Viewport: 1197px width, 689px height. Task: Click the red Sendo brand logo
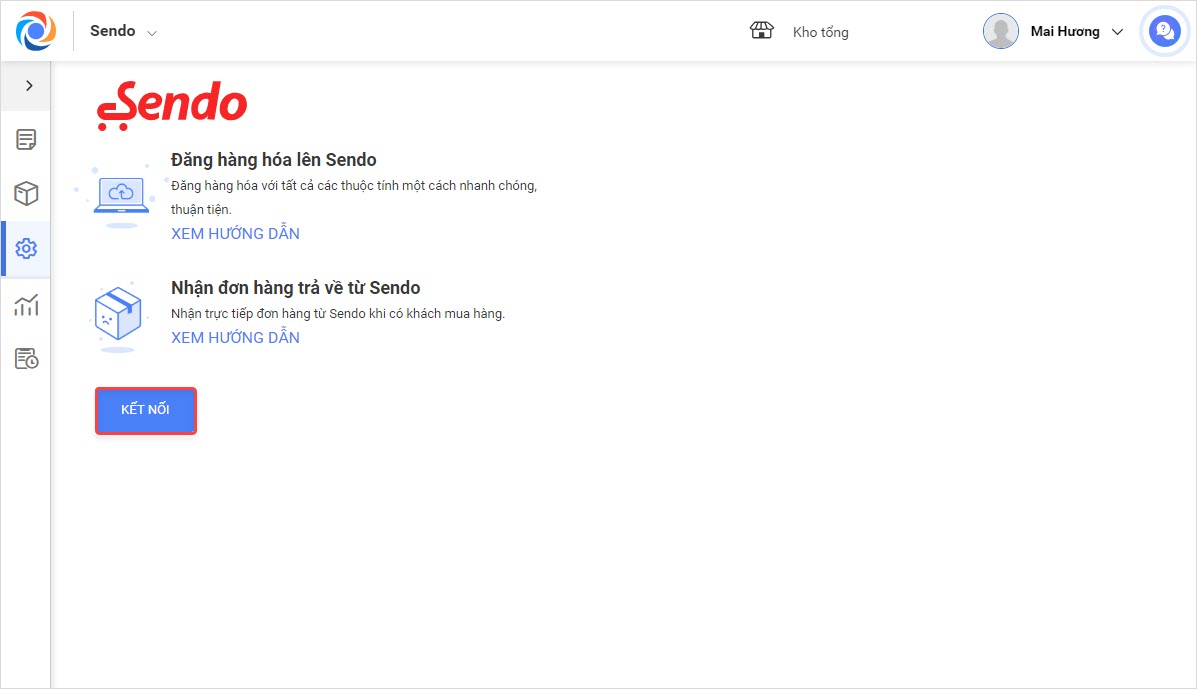click(171, 104)
